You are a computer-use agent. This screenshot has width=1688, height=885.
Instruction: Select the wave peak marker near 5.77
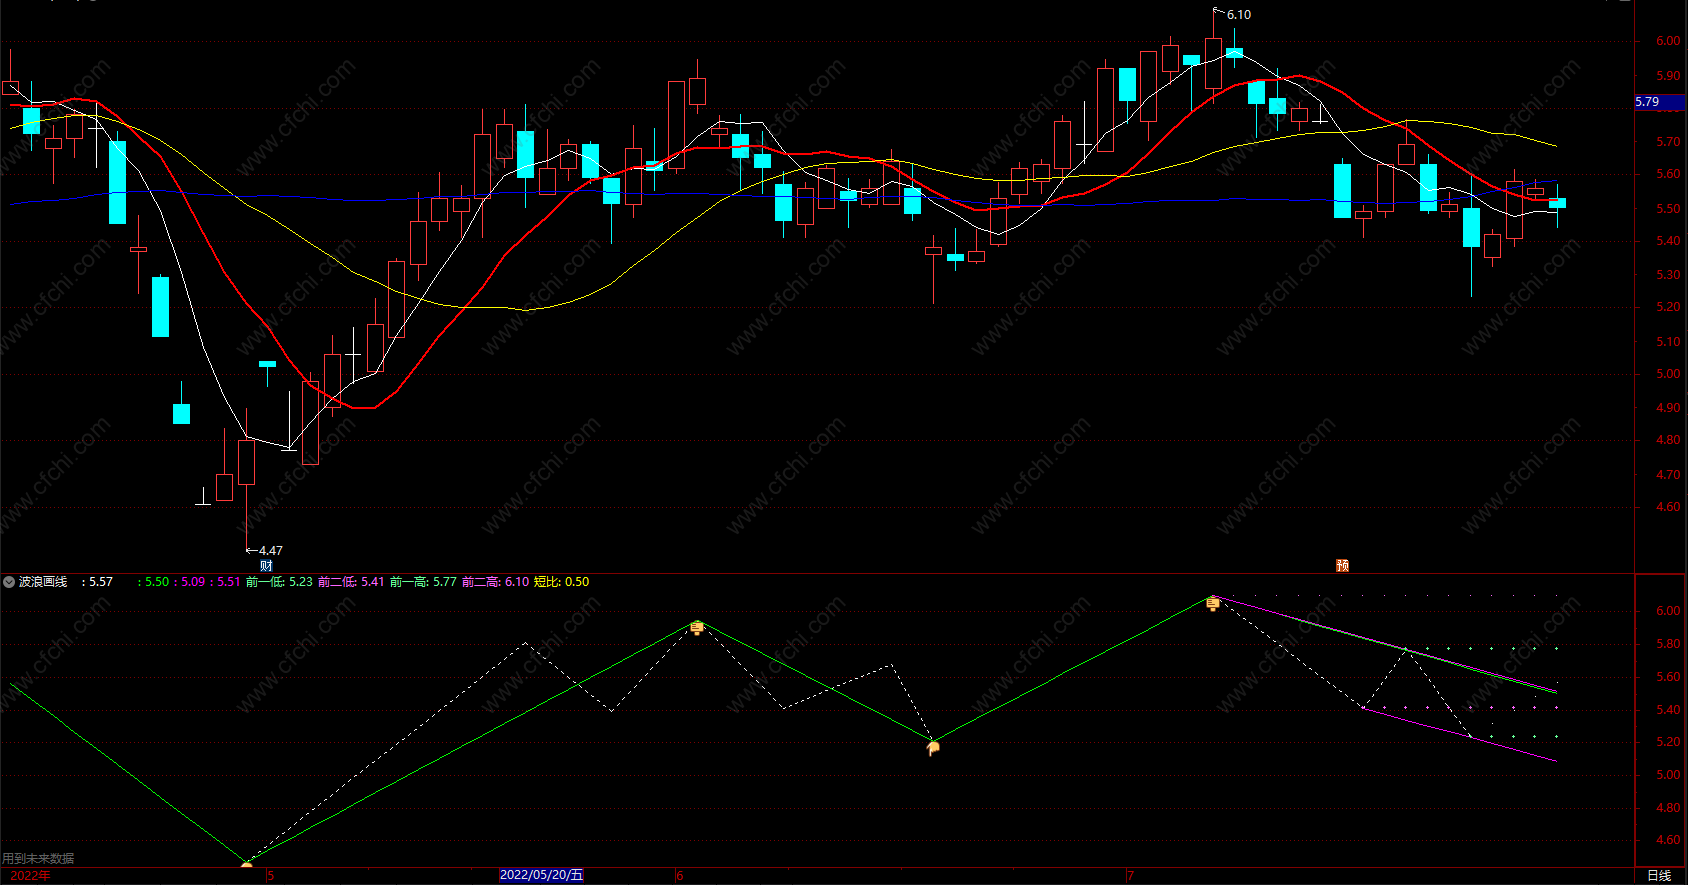[697, 628]
